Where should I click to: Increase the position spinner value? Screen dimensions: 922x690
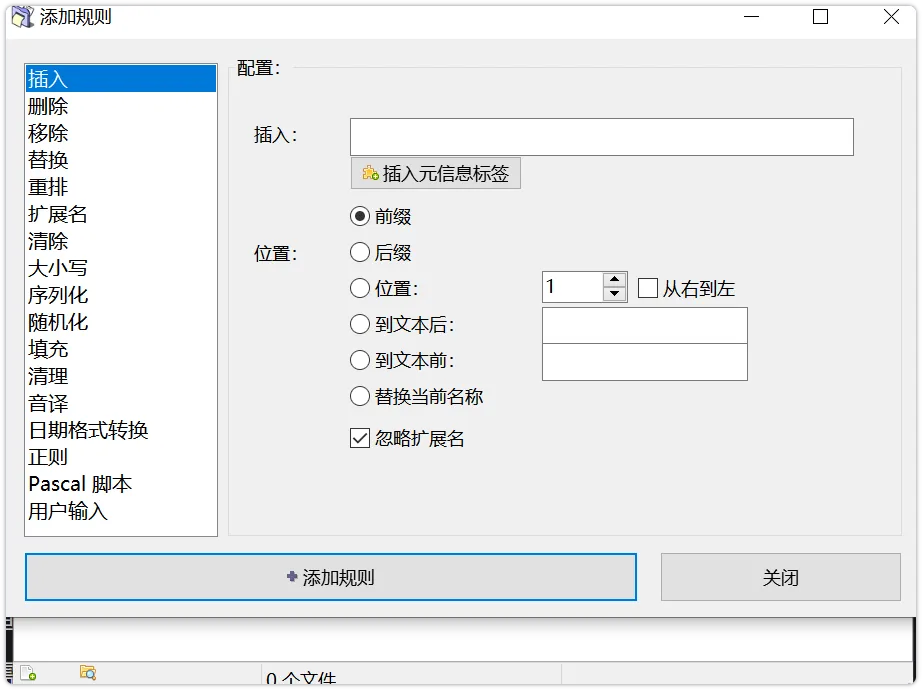point(614,279)
